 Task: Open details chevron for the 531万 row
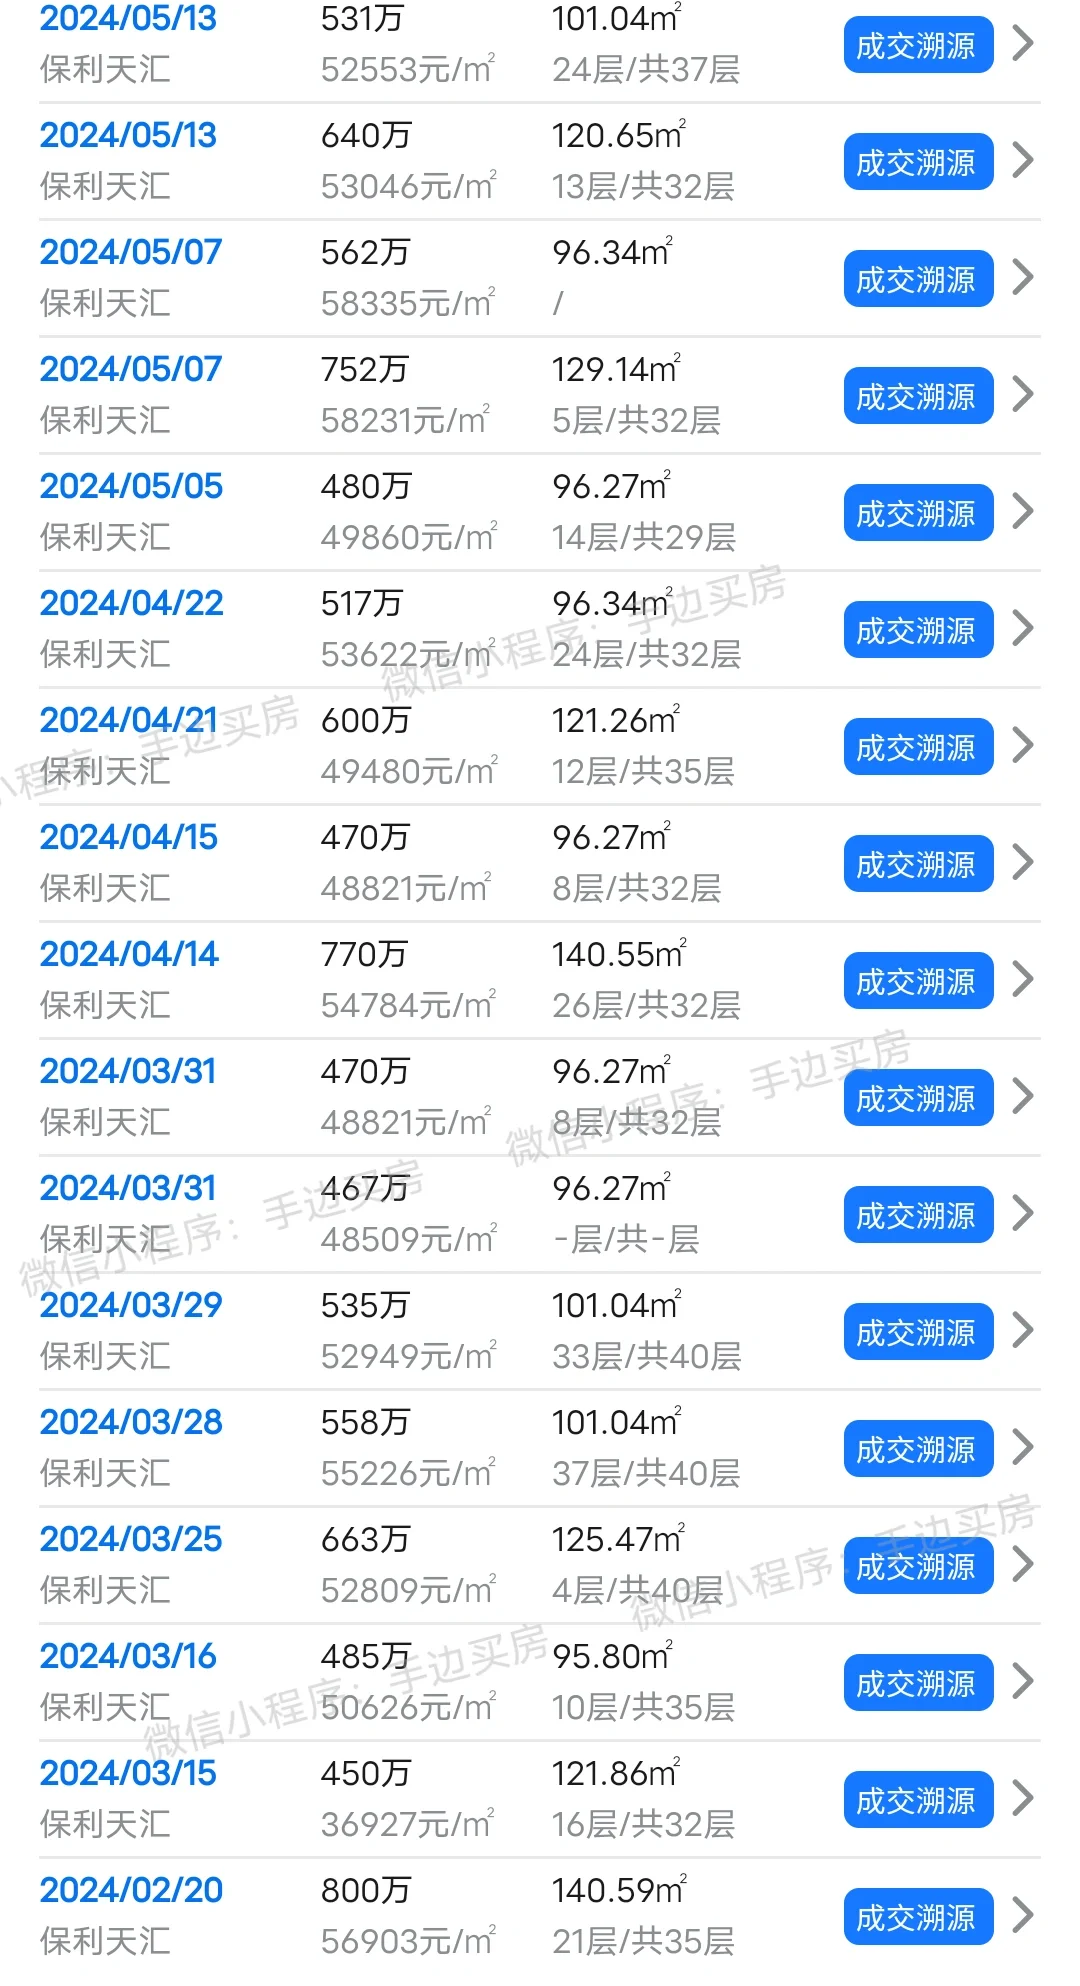[x=1022, y=43]
